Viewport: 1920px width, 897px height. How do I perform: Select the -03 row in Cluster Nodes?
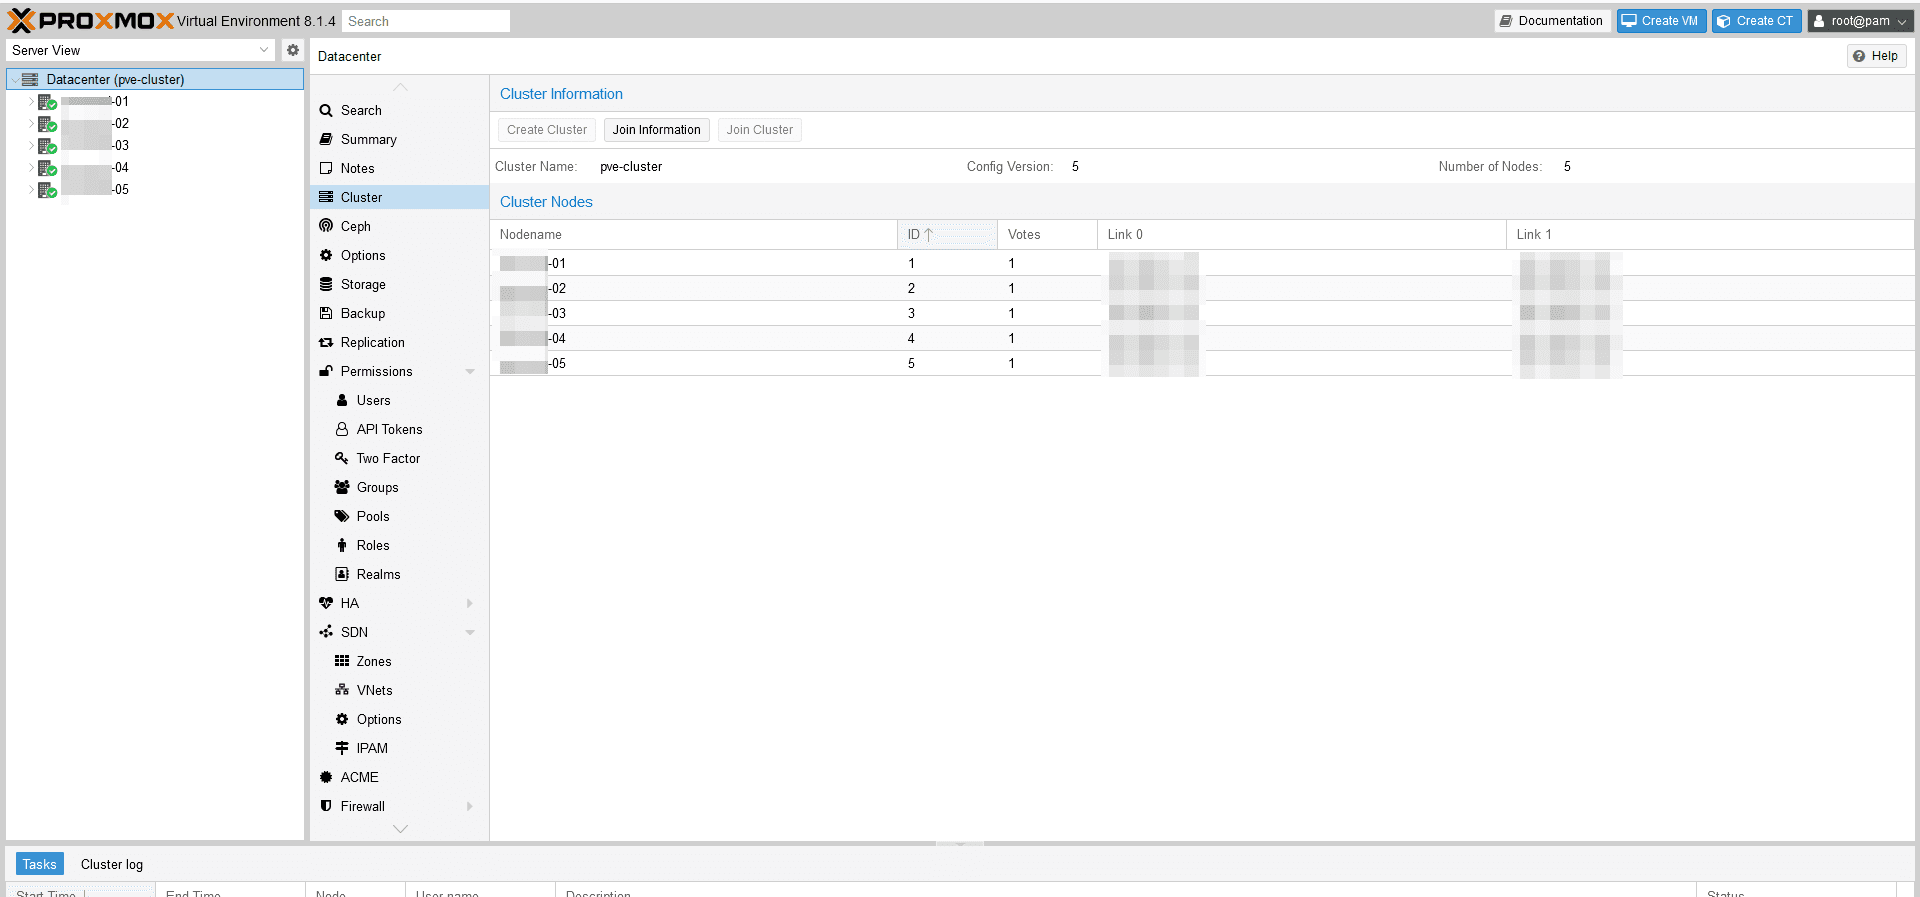pyautogui.click(x=1202, y=314)
